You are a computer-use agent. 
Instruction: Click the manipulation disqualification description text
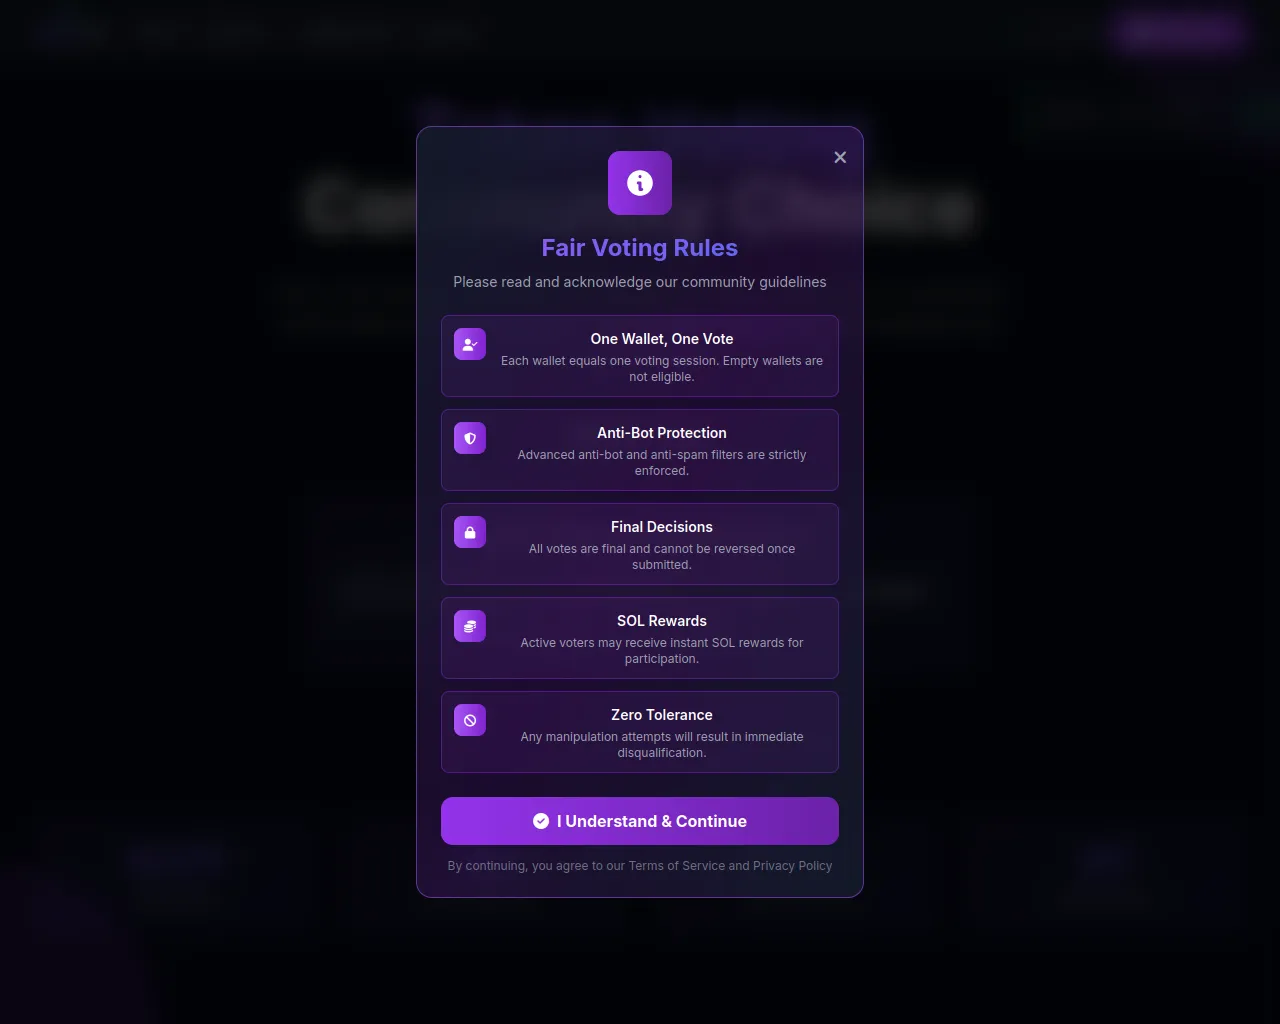click(x=662, y=745)
